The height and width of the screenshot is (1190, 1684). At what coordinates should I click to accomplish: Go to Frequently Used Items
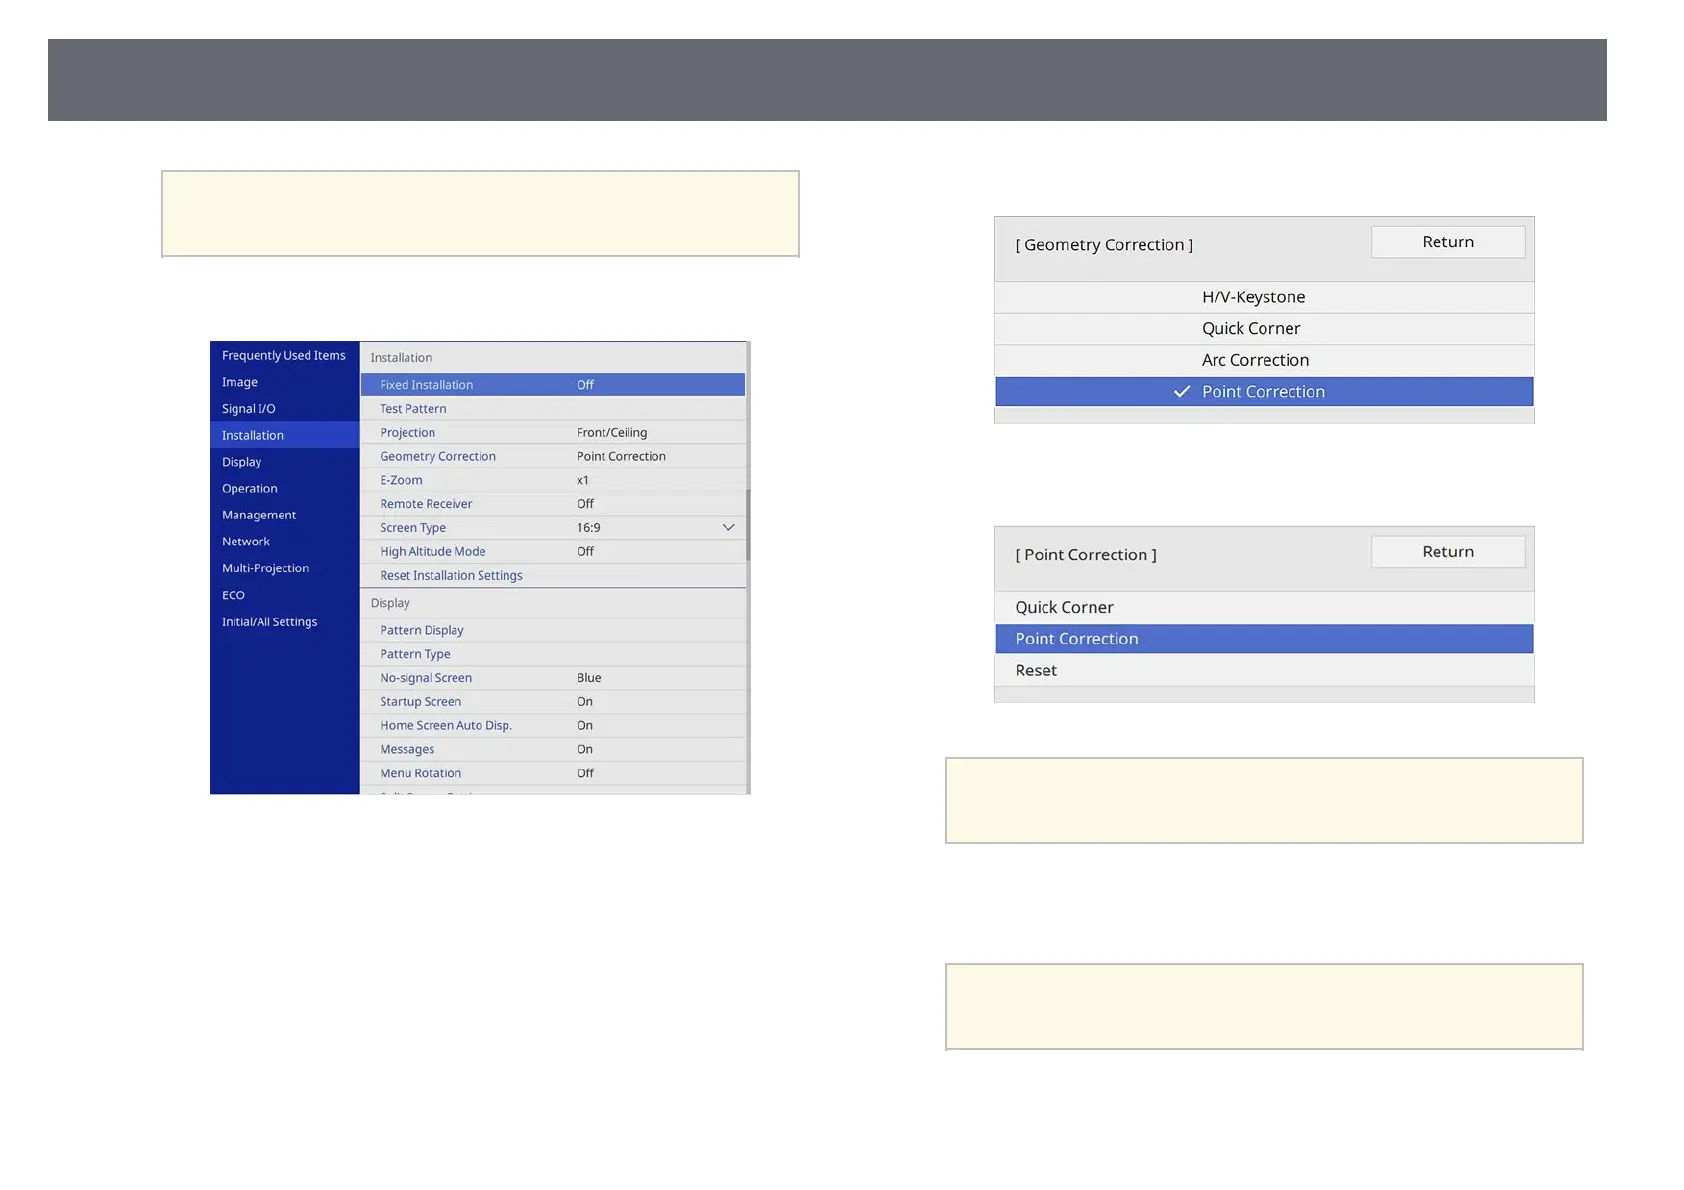[283, 356]
